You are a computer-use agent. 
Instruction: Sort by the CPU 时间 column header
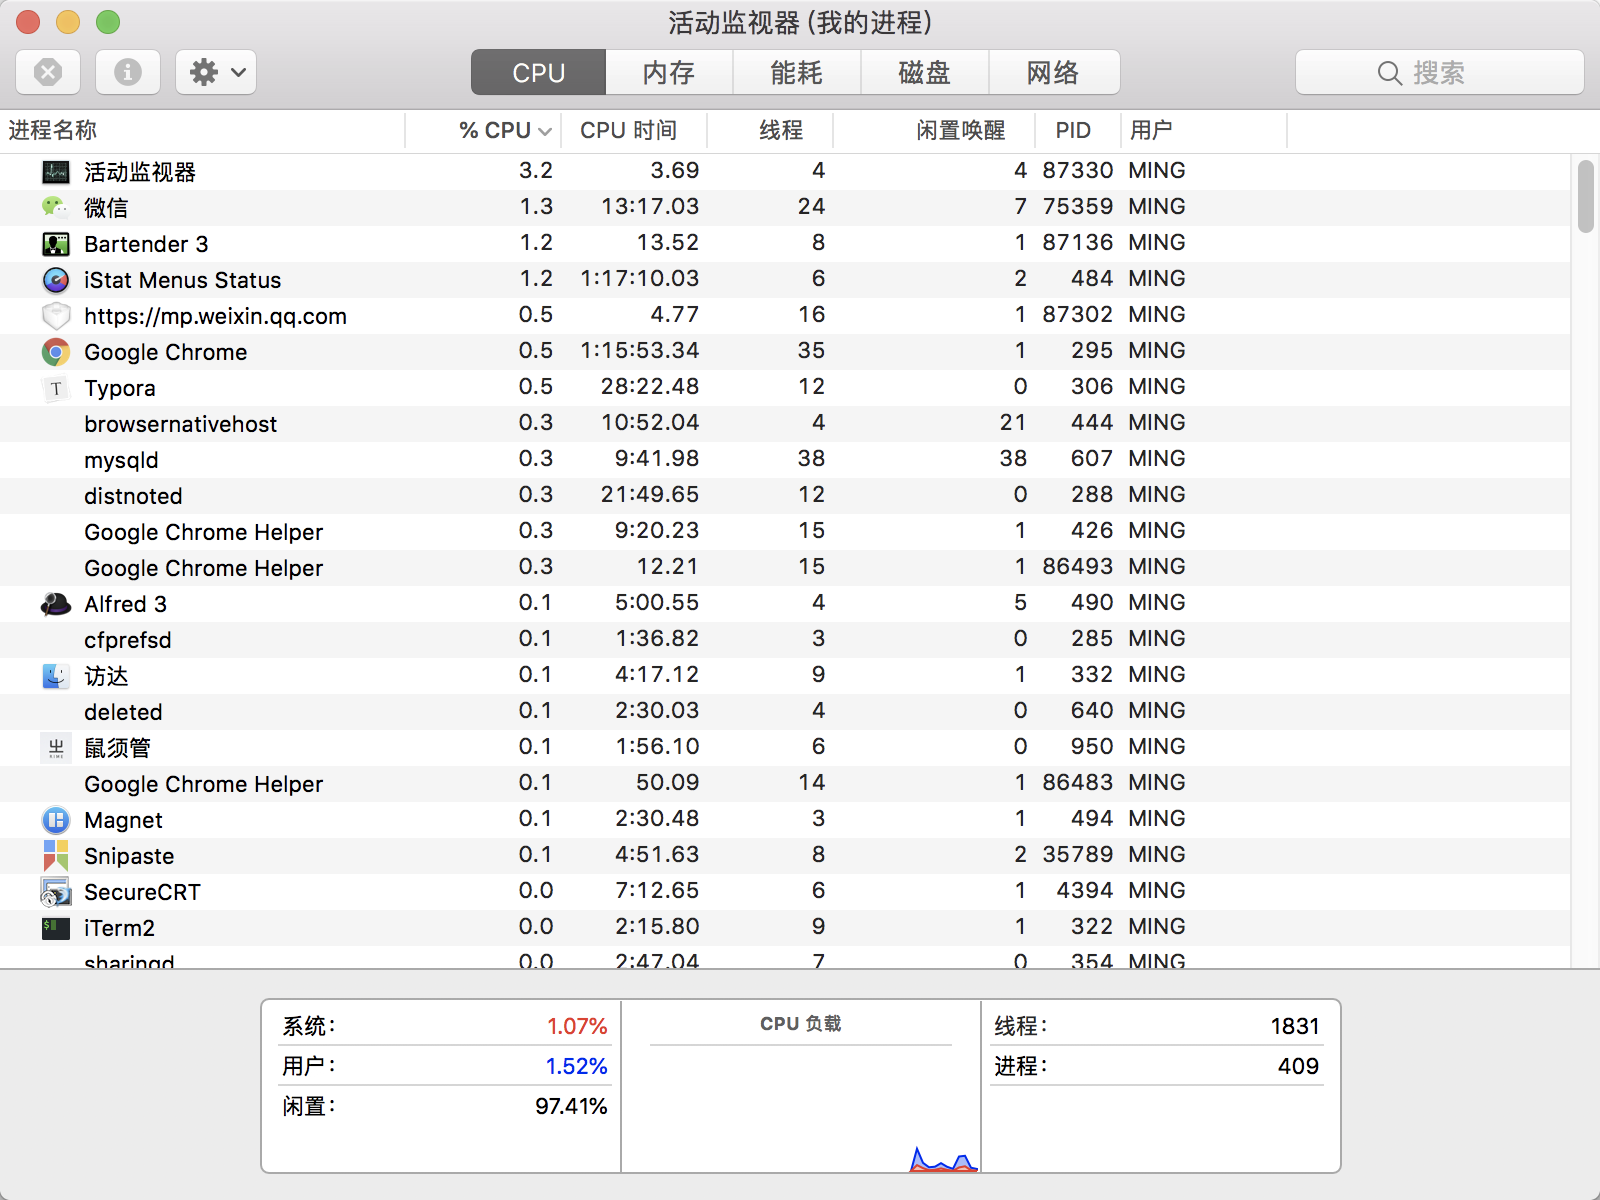click(635, 131)
